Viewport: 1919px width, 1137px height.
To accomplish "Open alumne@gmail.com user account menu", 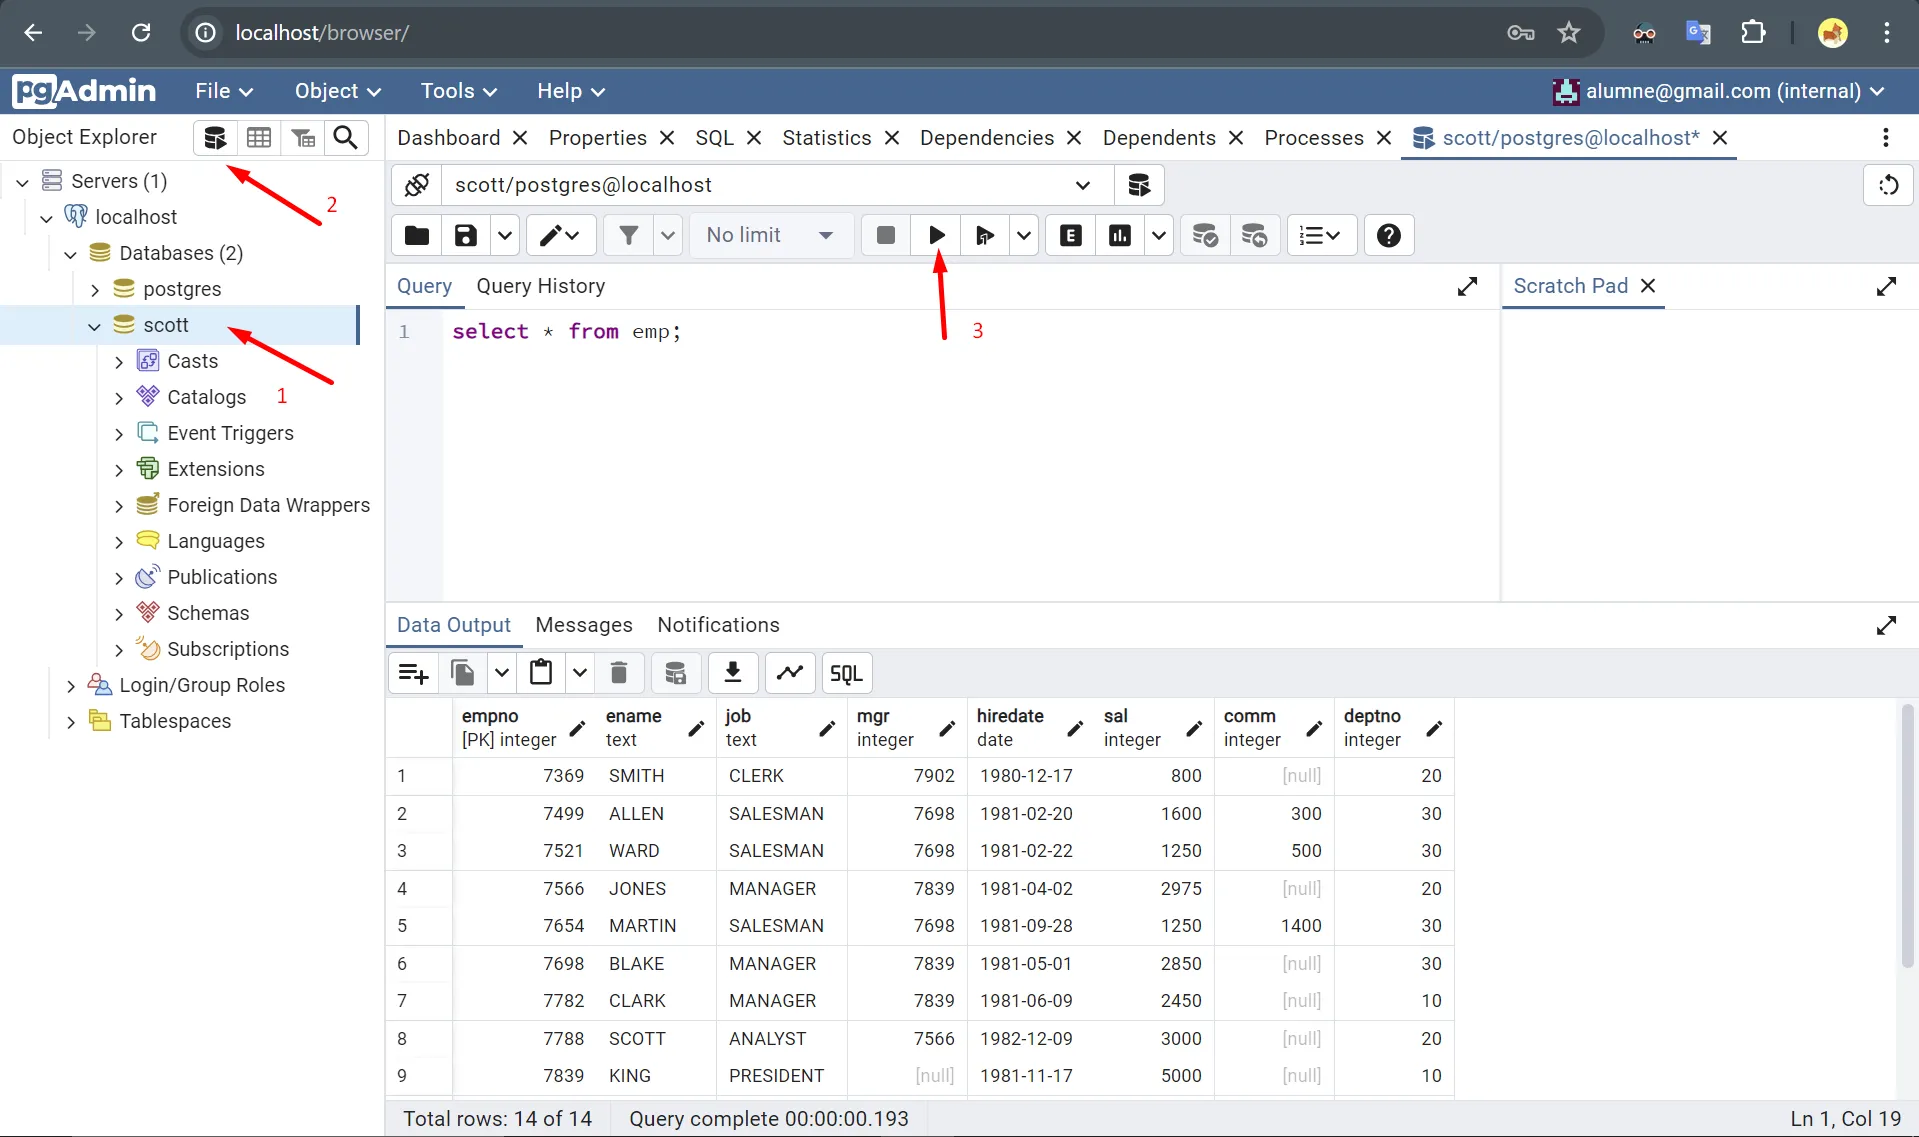I will pyautogui.click(x=1720, y=91).
